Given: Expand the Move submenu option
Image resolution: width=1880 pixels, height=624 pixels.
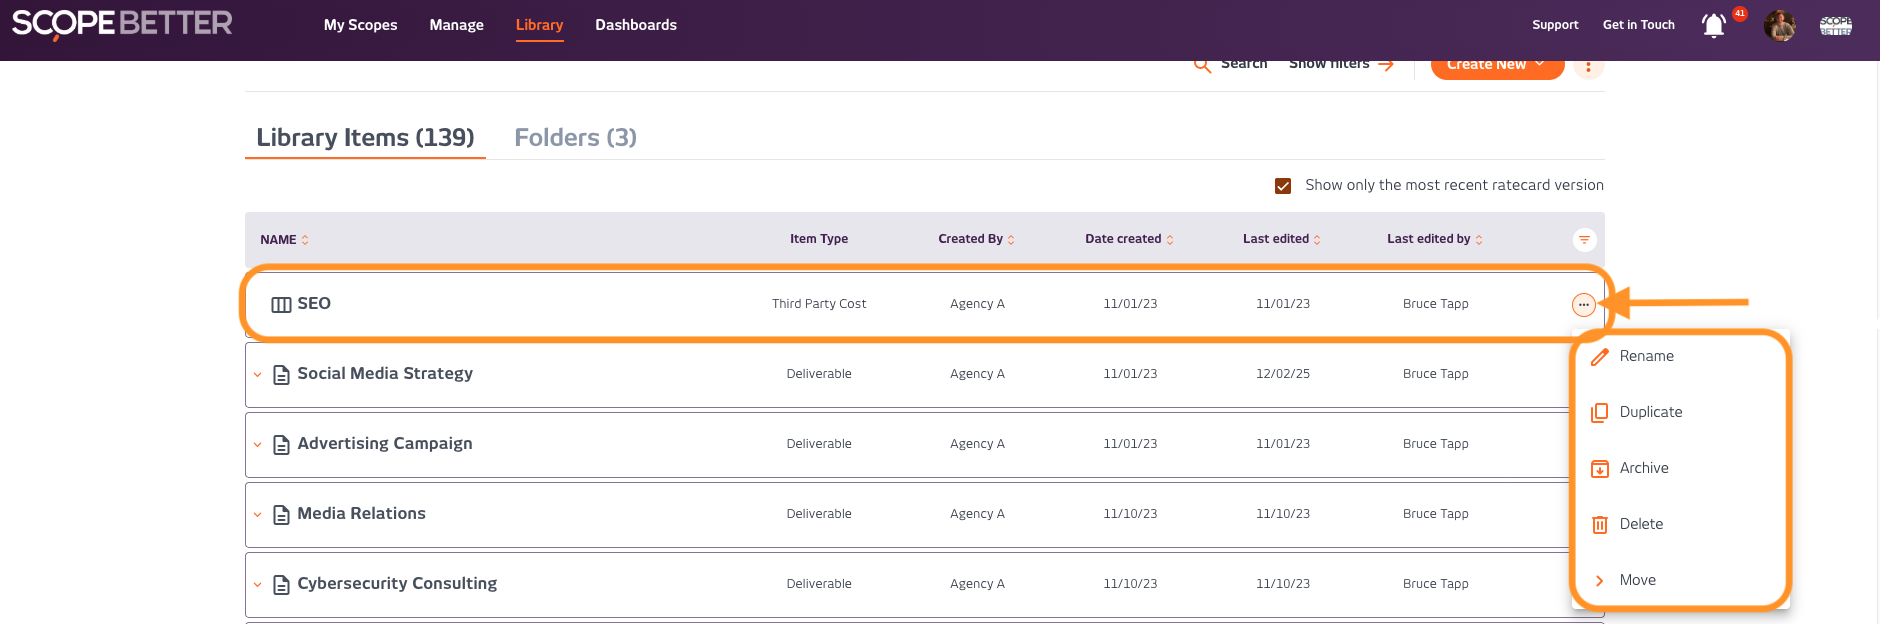Looking at the screenshot, I should coord(1637,580).
